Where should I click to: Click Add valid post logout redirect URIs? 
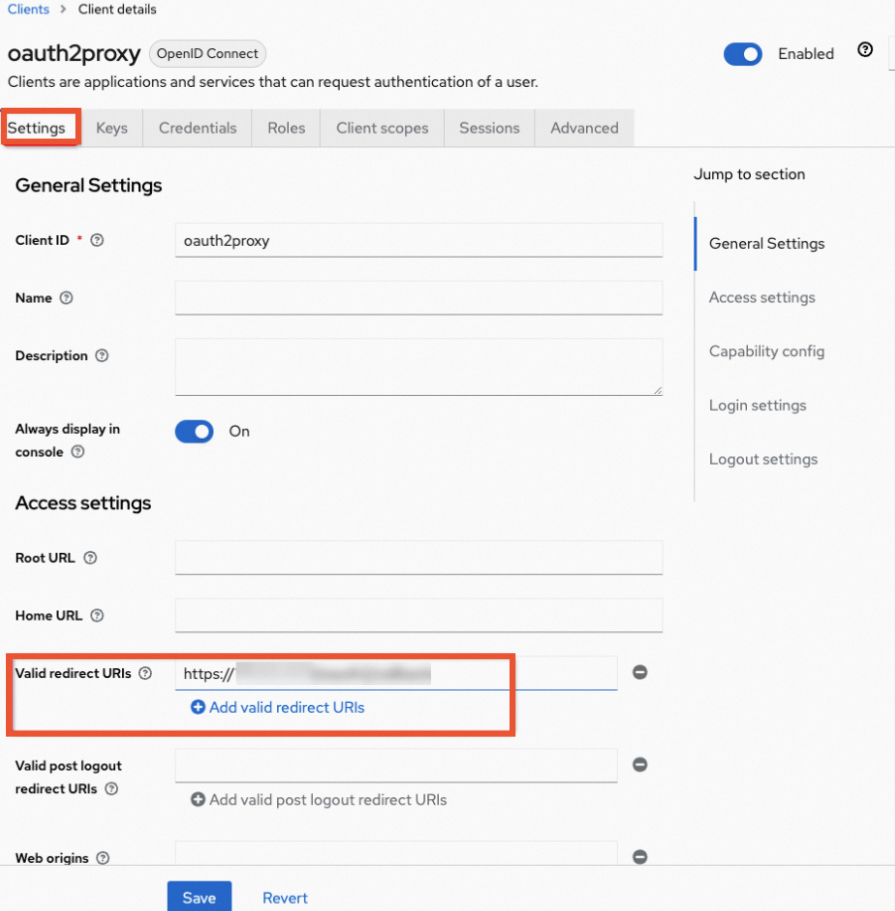coord(319,800)
